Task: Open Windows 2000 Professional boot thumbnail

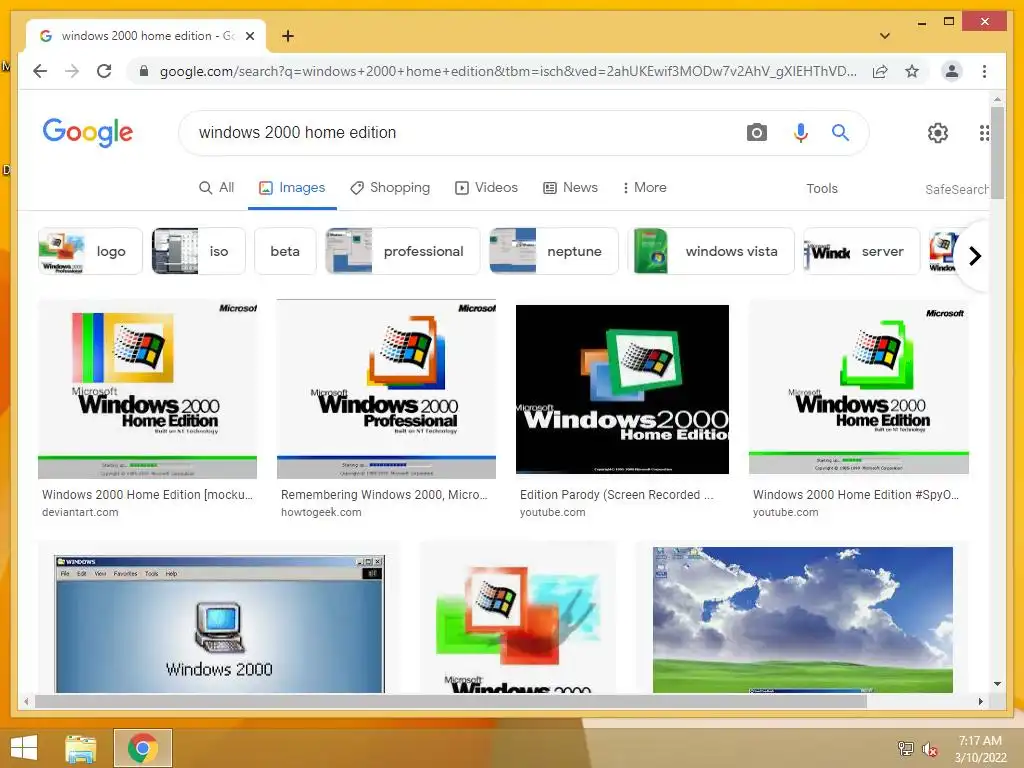Action: 387,389
